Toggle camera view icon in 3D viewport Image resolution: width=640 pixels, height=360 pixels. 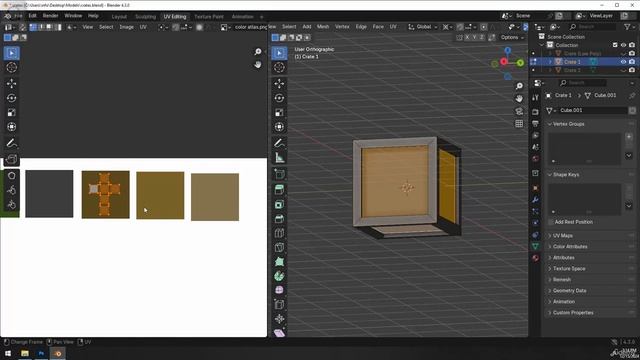[x=519, y=111]
